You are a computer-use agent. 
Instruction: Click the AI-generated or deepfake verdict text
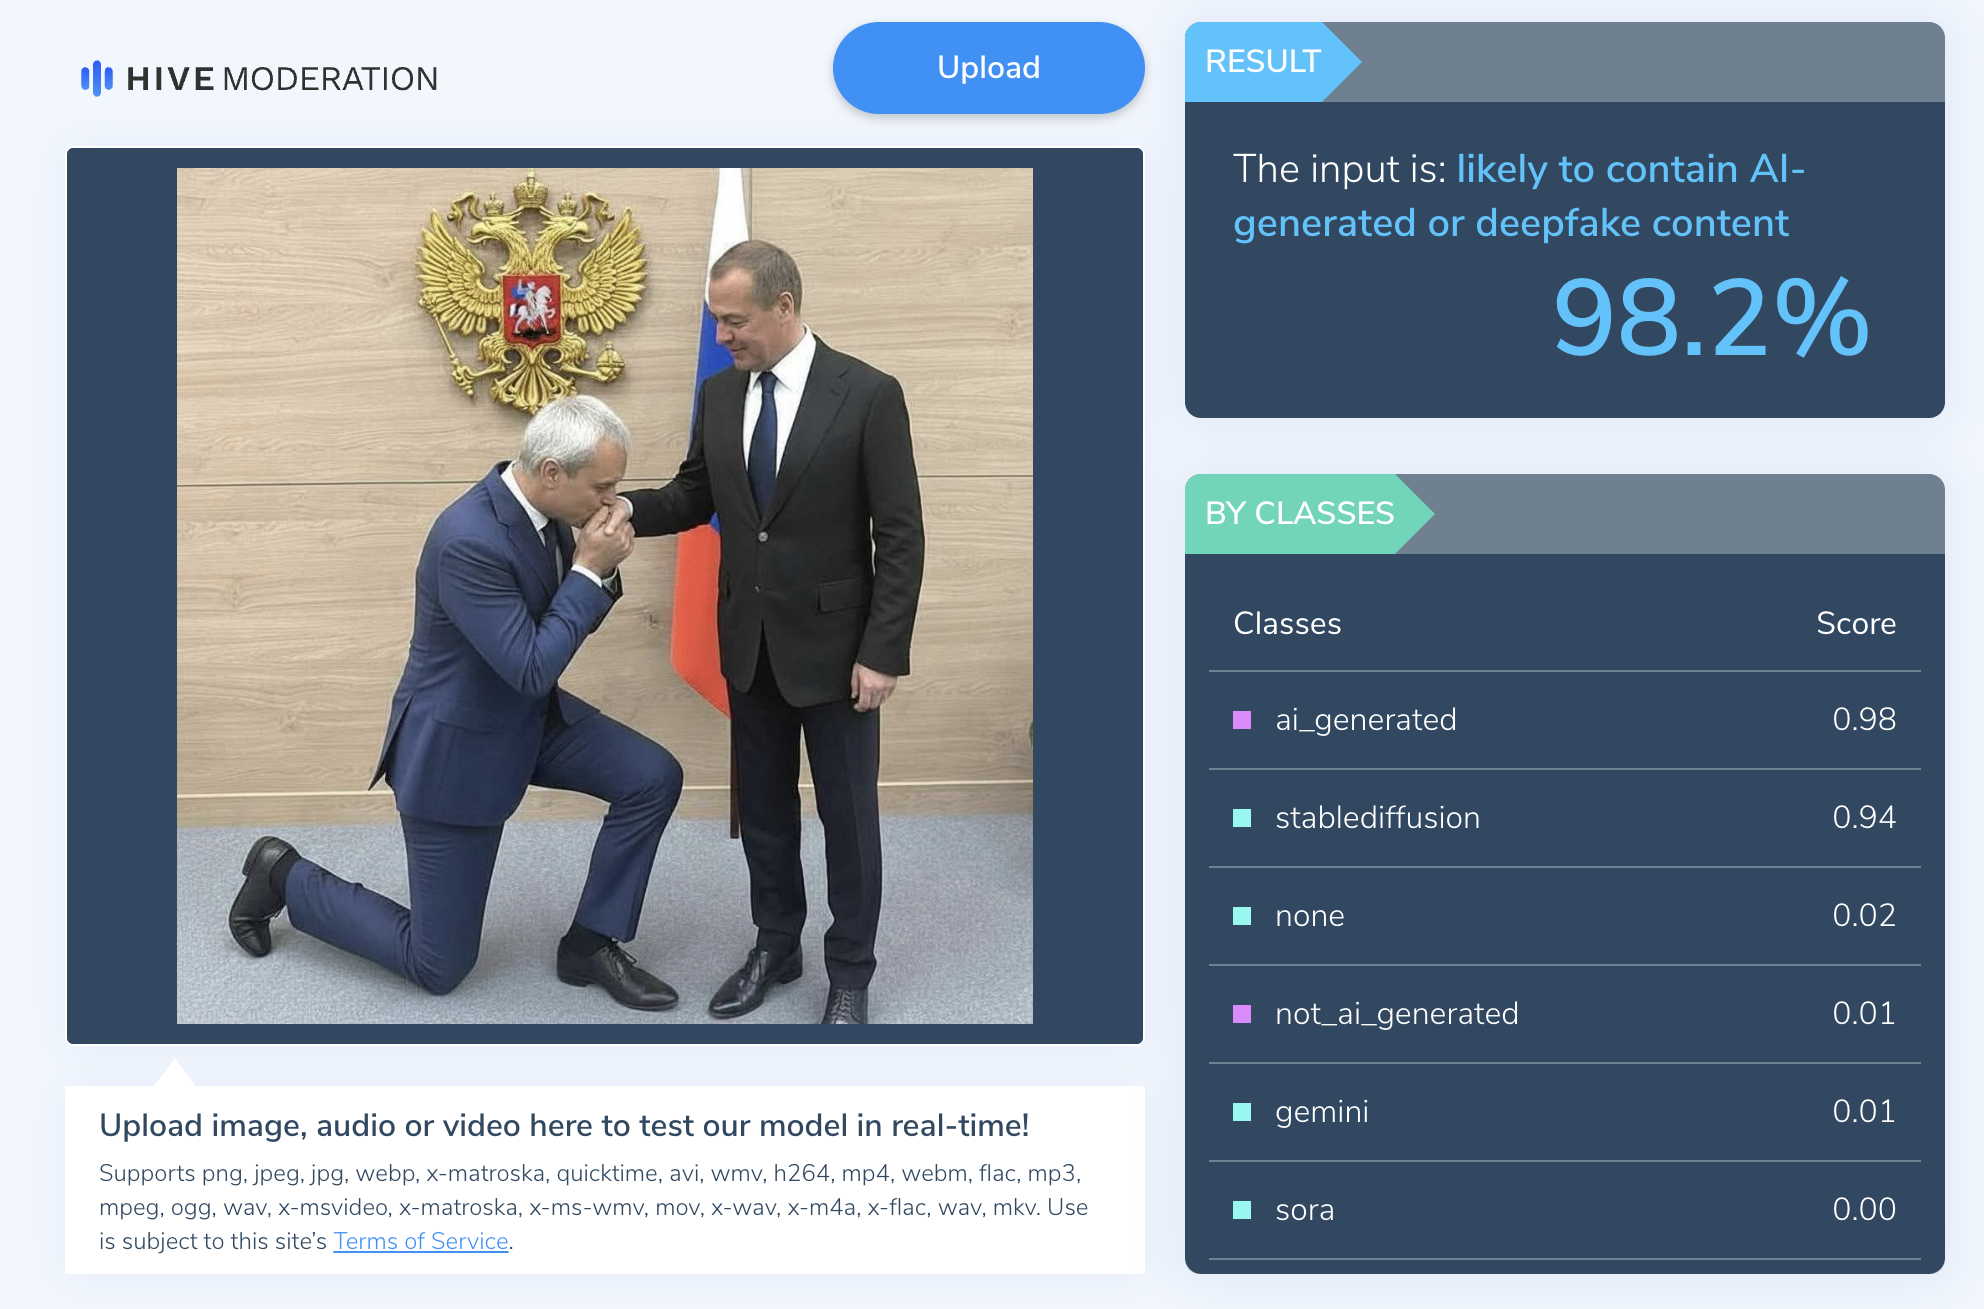point(1518,196)
